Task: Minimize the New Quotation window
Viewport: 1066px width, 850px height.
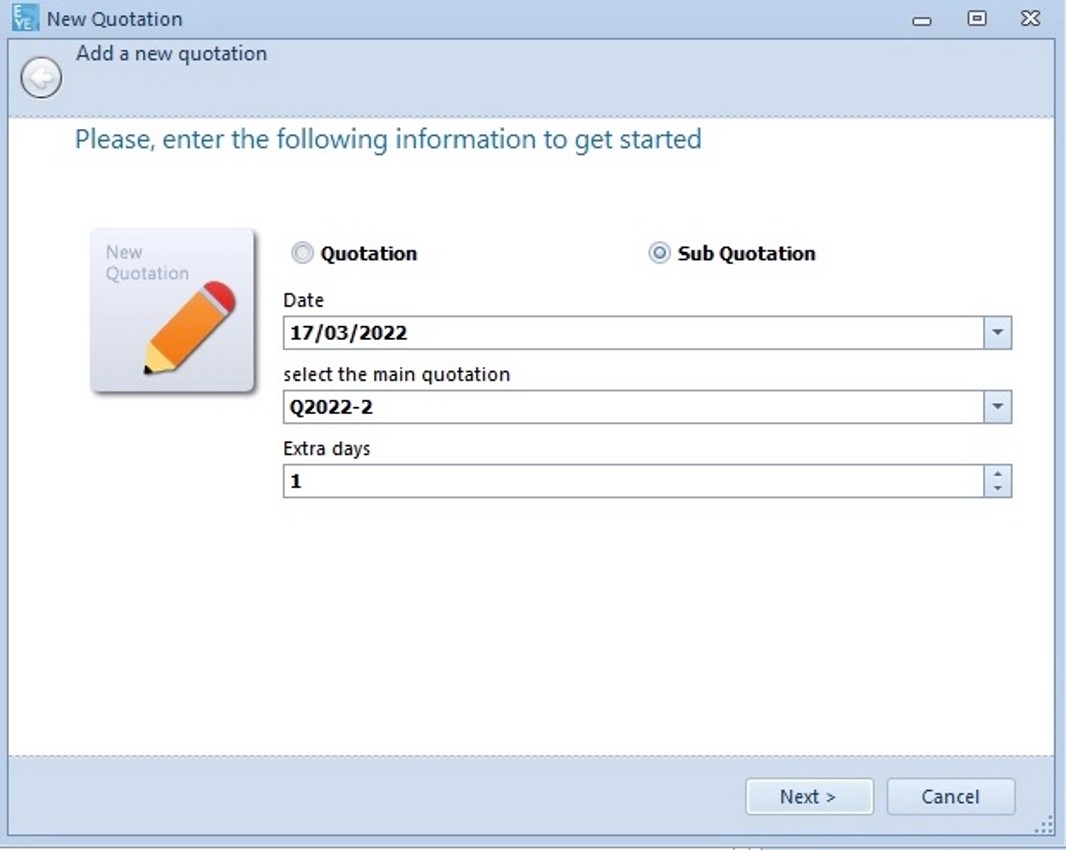Action: click(922, 20)
